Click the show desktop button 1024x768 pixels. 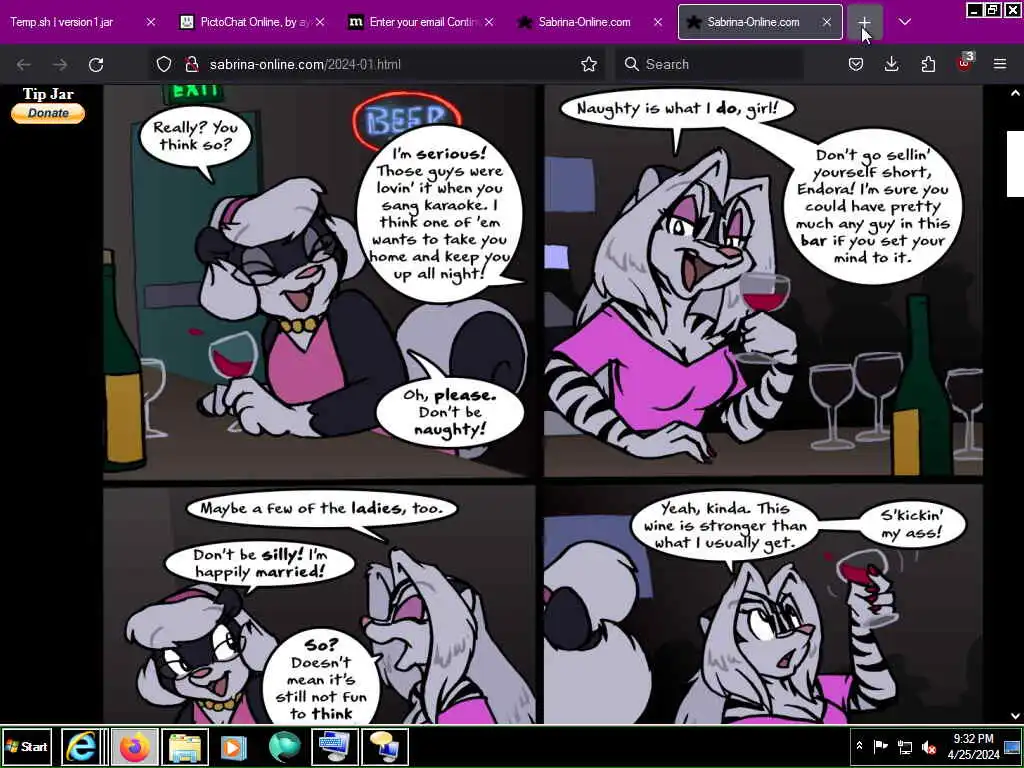pos(1013,746)
